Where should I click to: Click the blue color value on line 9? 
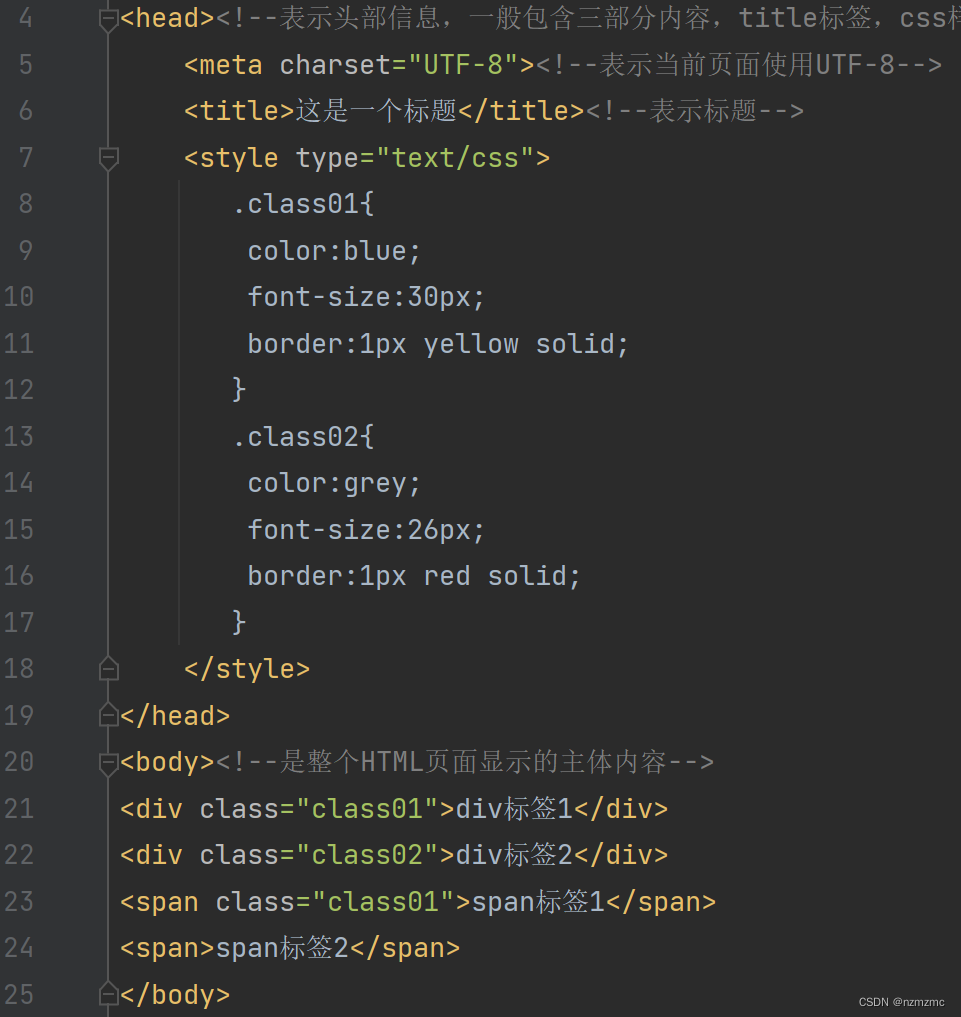374,250
